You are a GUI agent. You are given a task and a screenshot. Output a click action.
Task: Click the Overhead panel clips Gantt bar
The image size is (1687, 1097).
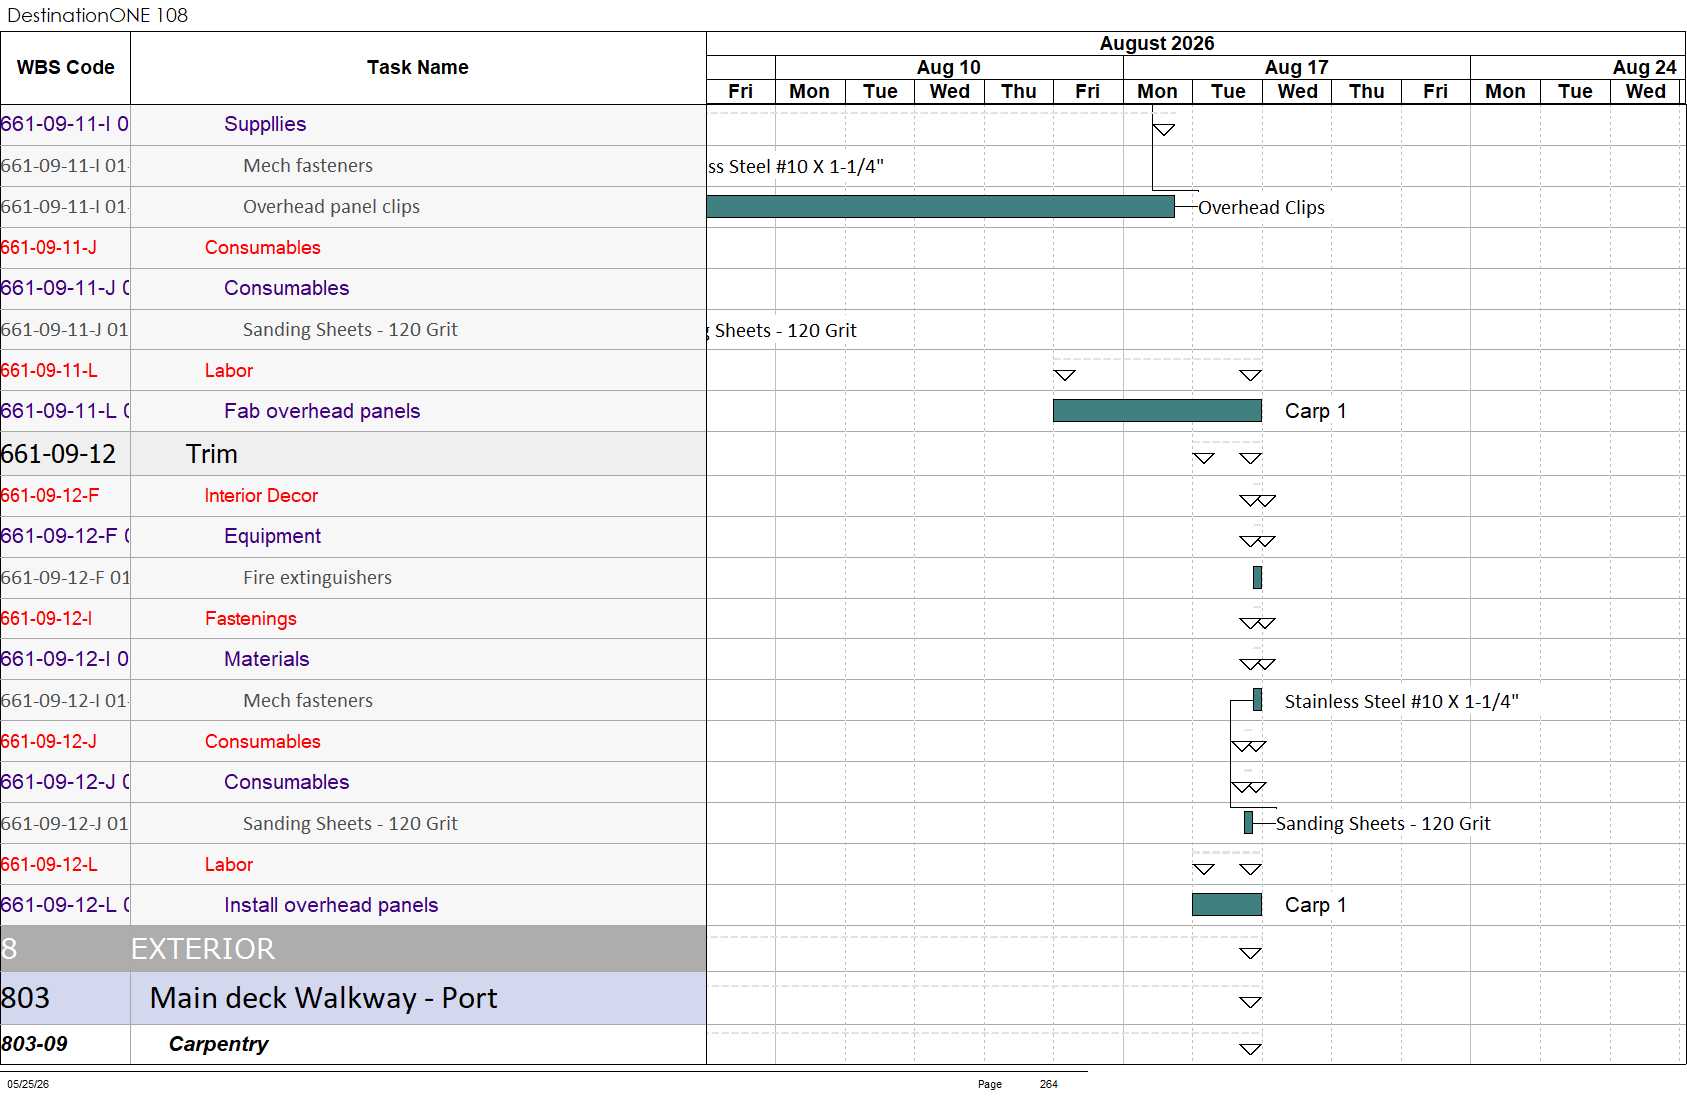pos(940,206)
